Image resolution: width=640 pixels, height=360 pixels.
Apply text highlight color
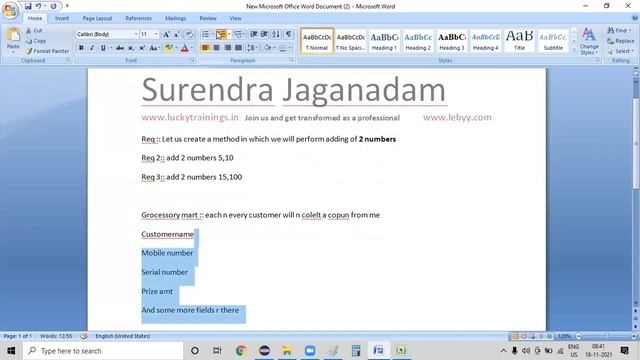(168, 48)
